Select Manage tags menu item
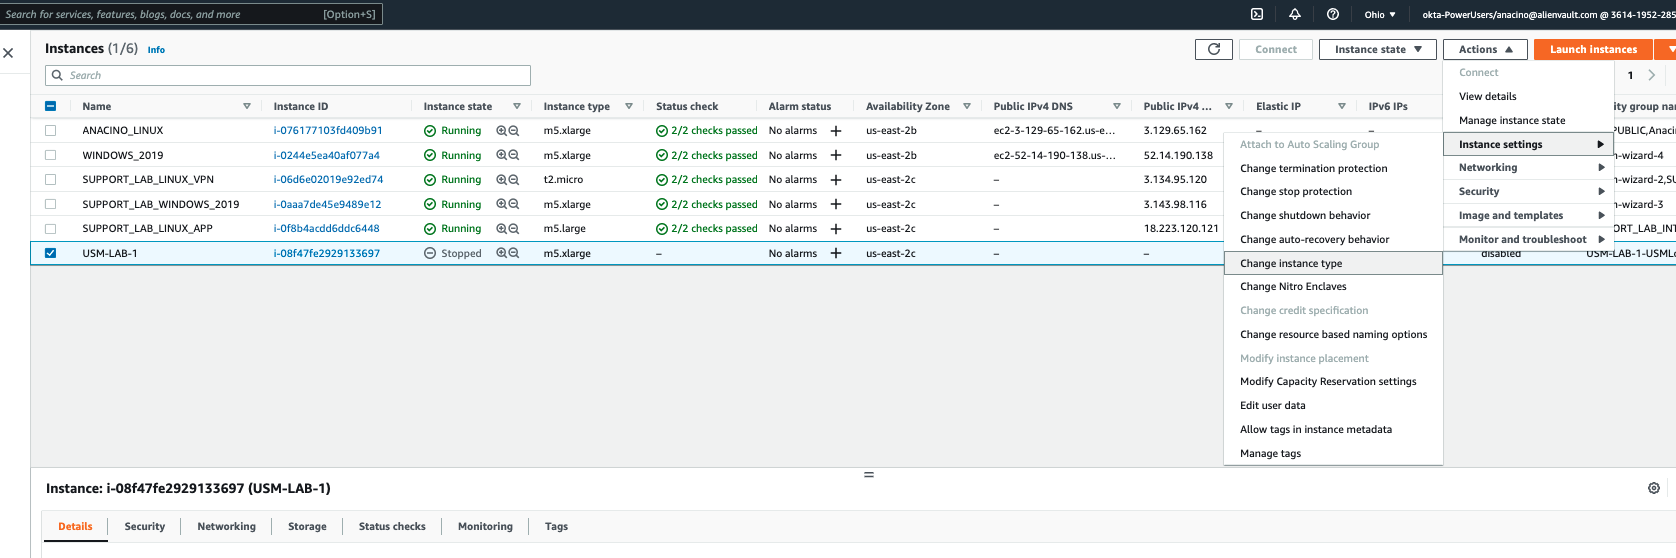1676x558 pixels. [1333, 453]
